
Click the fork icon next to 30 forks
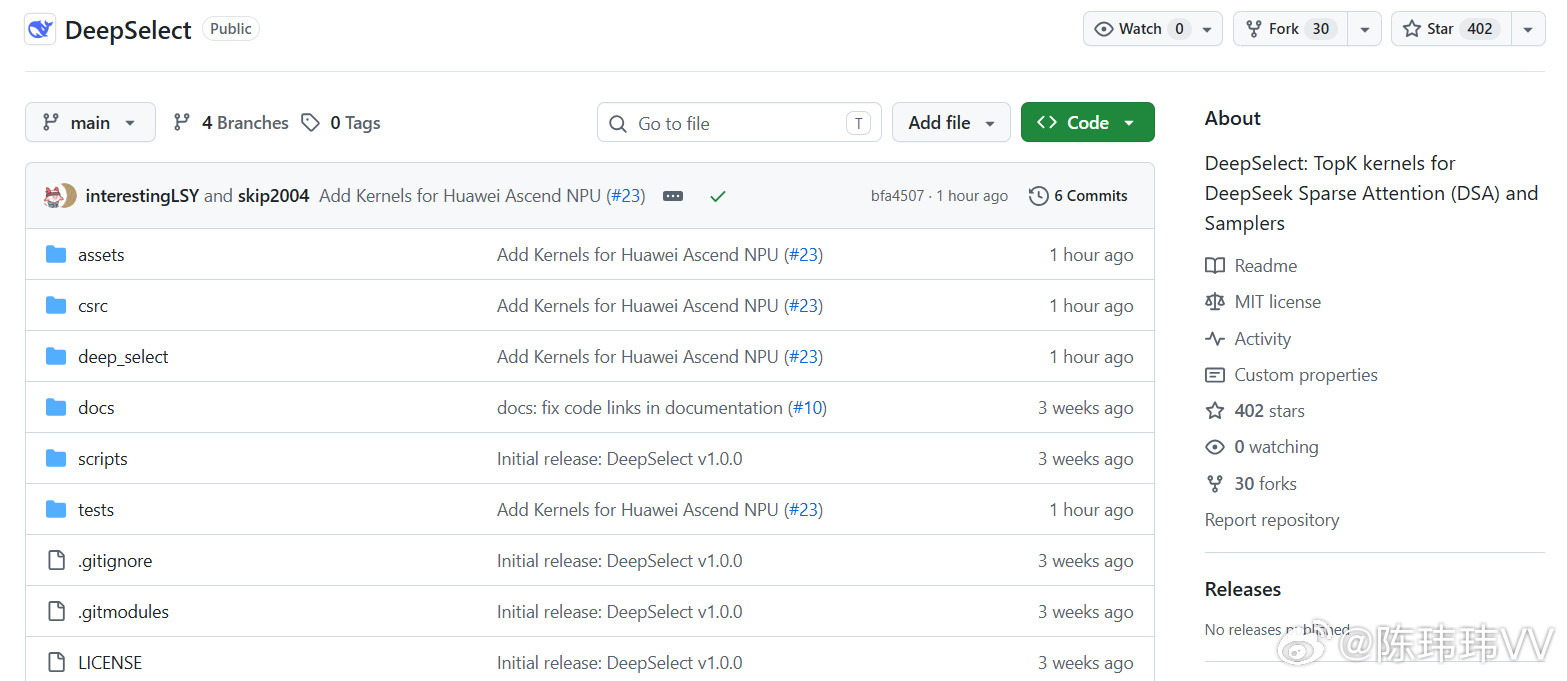click(x=1215, y=484)
